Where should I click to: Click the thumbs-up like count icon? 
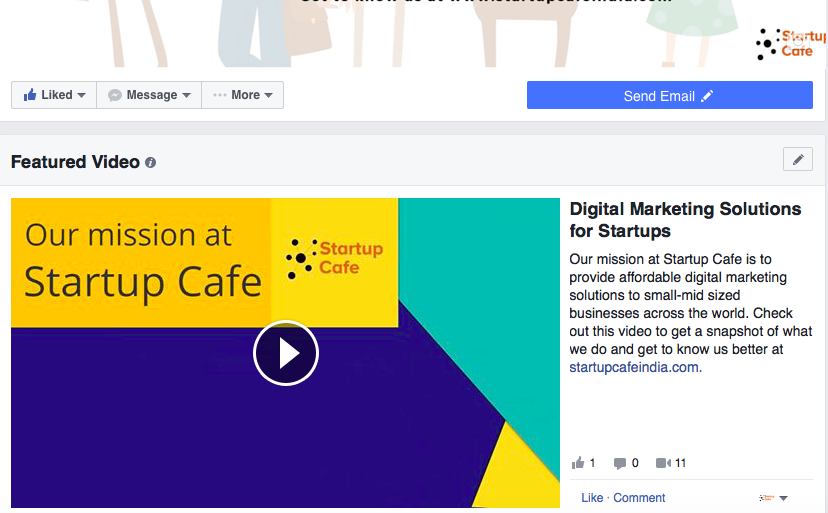pos(578,463)
